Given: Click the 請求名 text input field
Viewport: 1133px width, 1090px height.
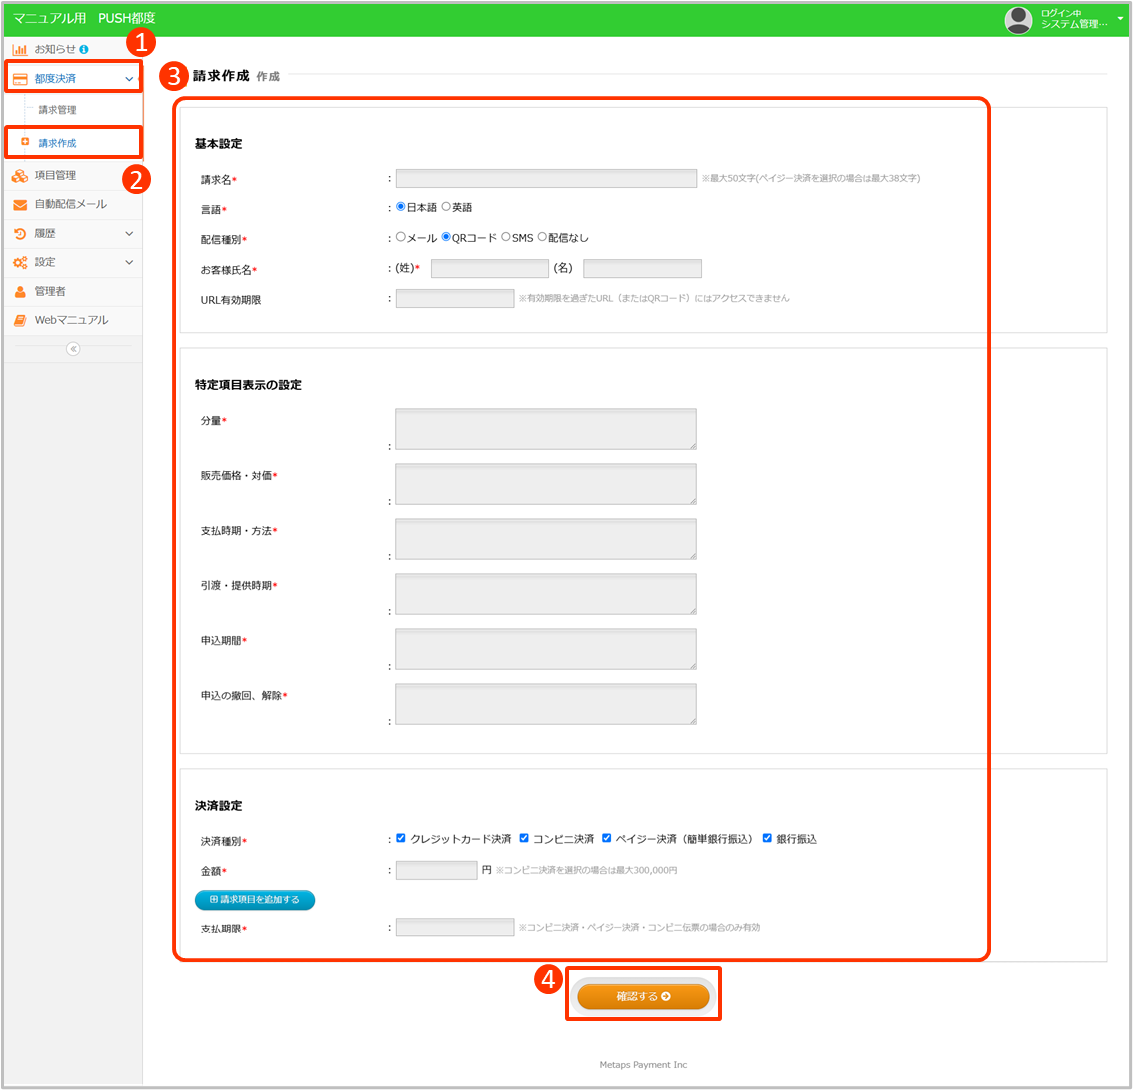Looking at the screenshot, I should point(546,179).
